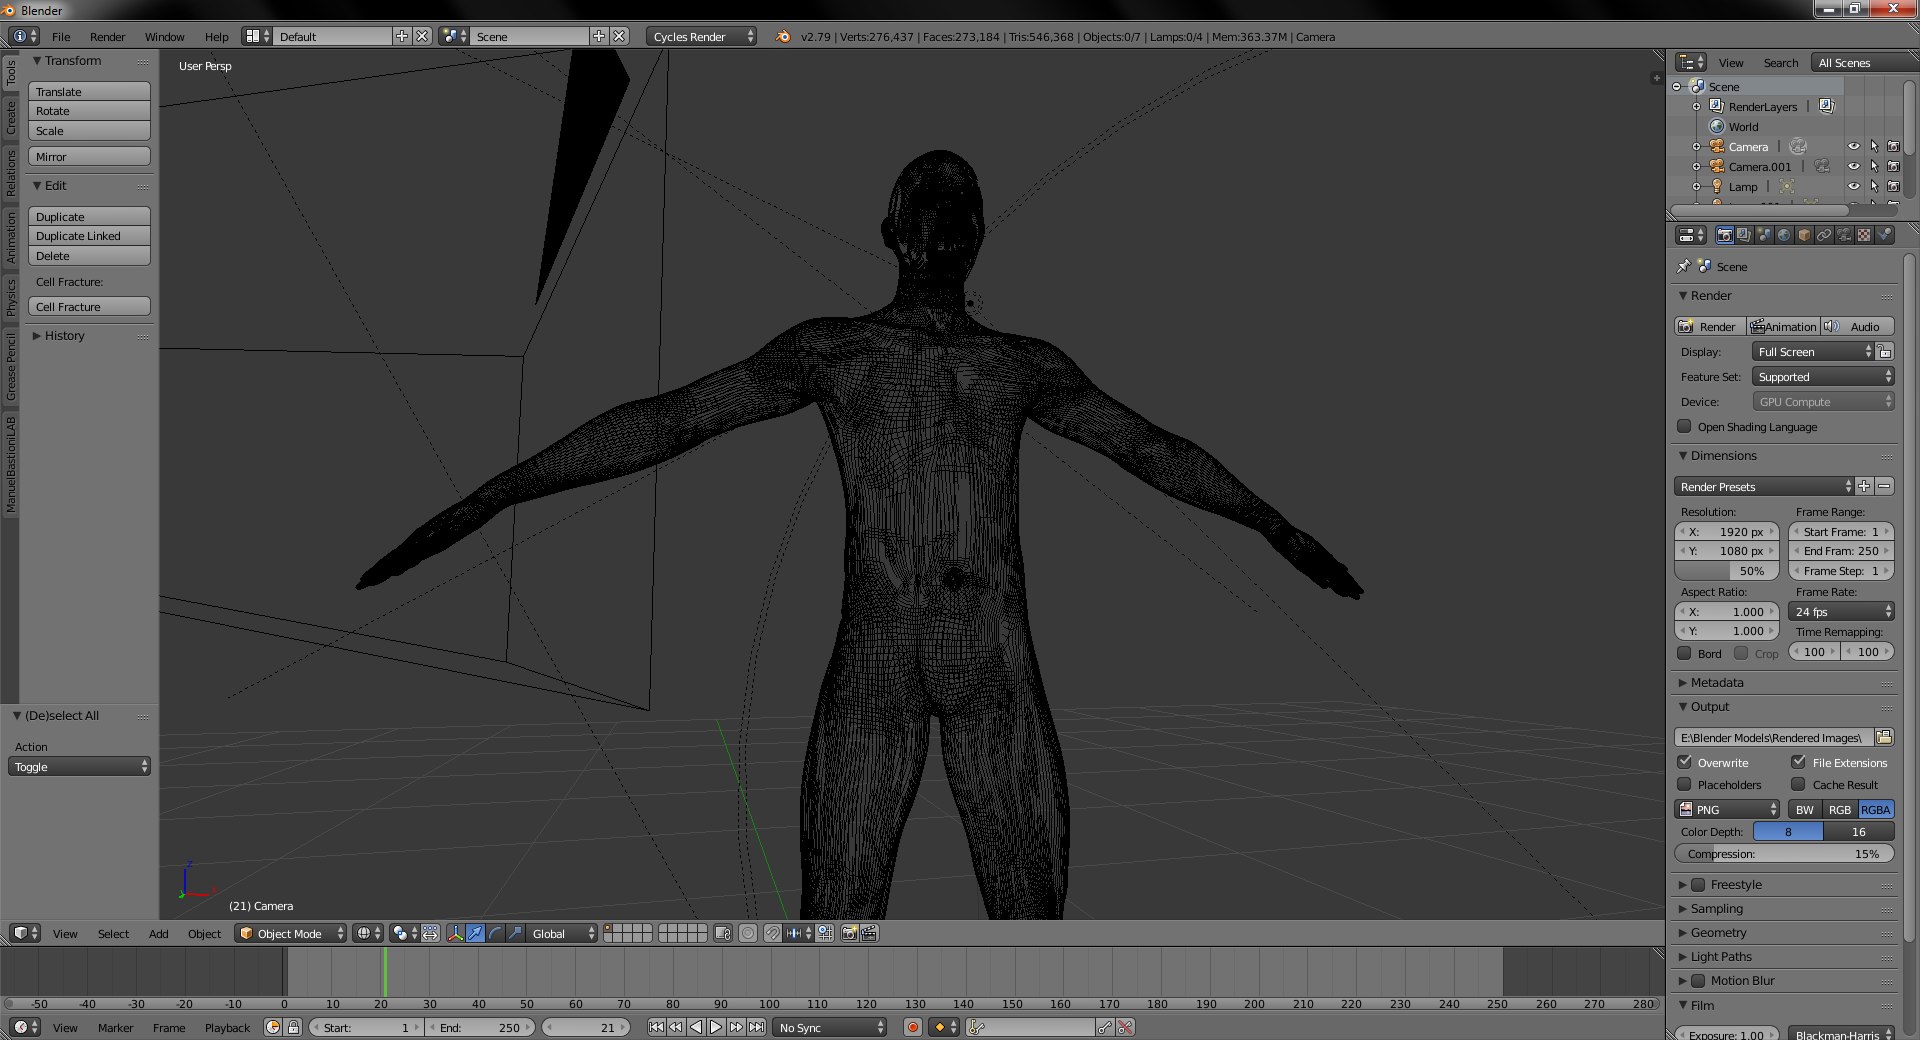Screen dimensions: 1920x1040
Task: Switch to the Physics tool shelf tab
Action: [11, 297]
